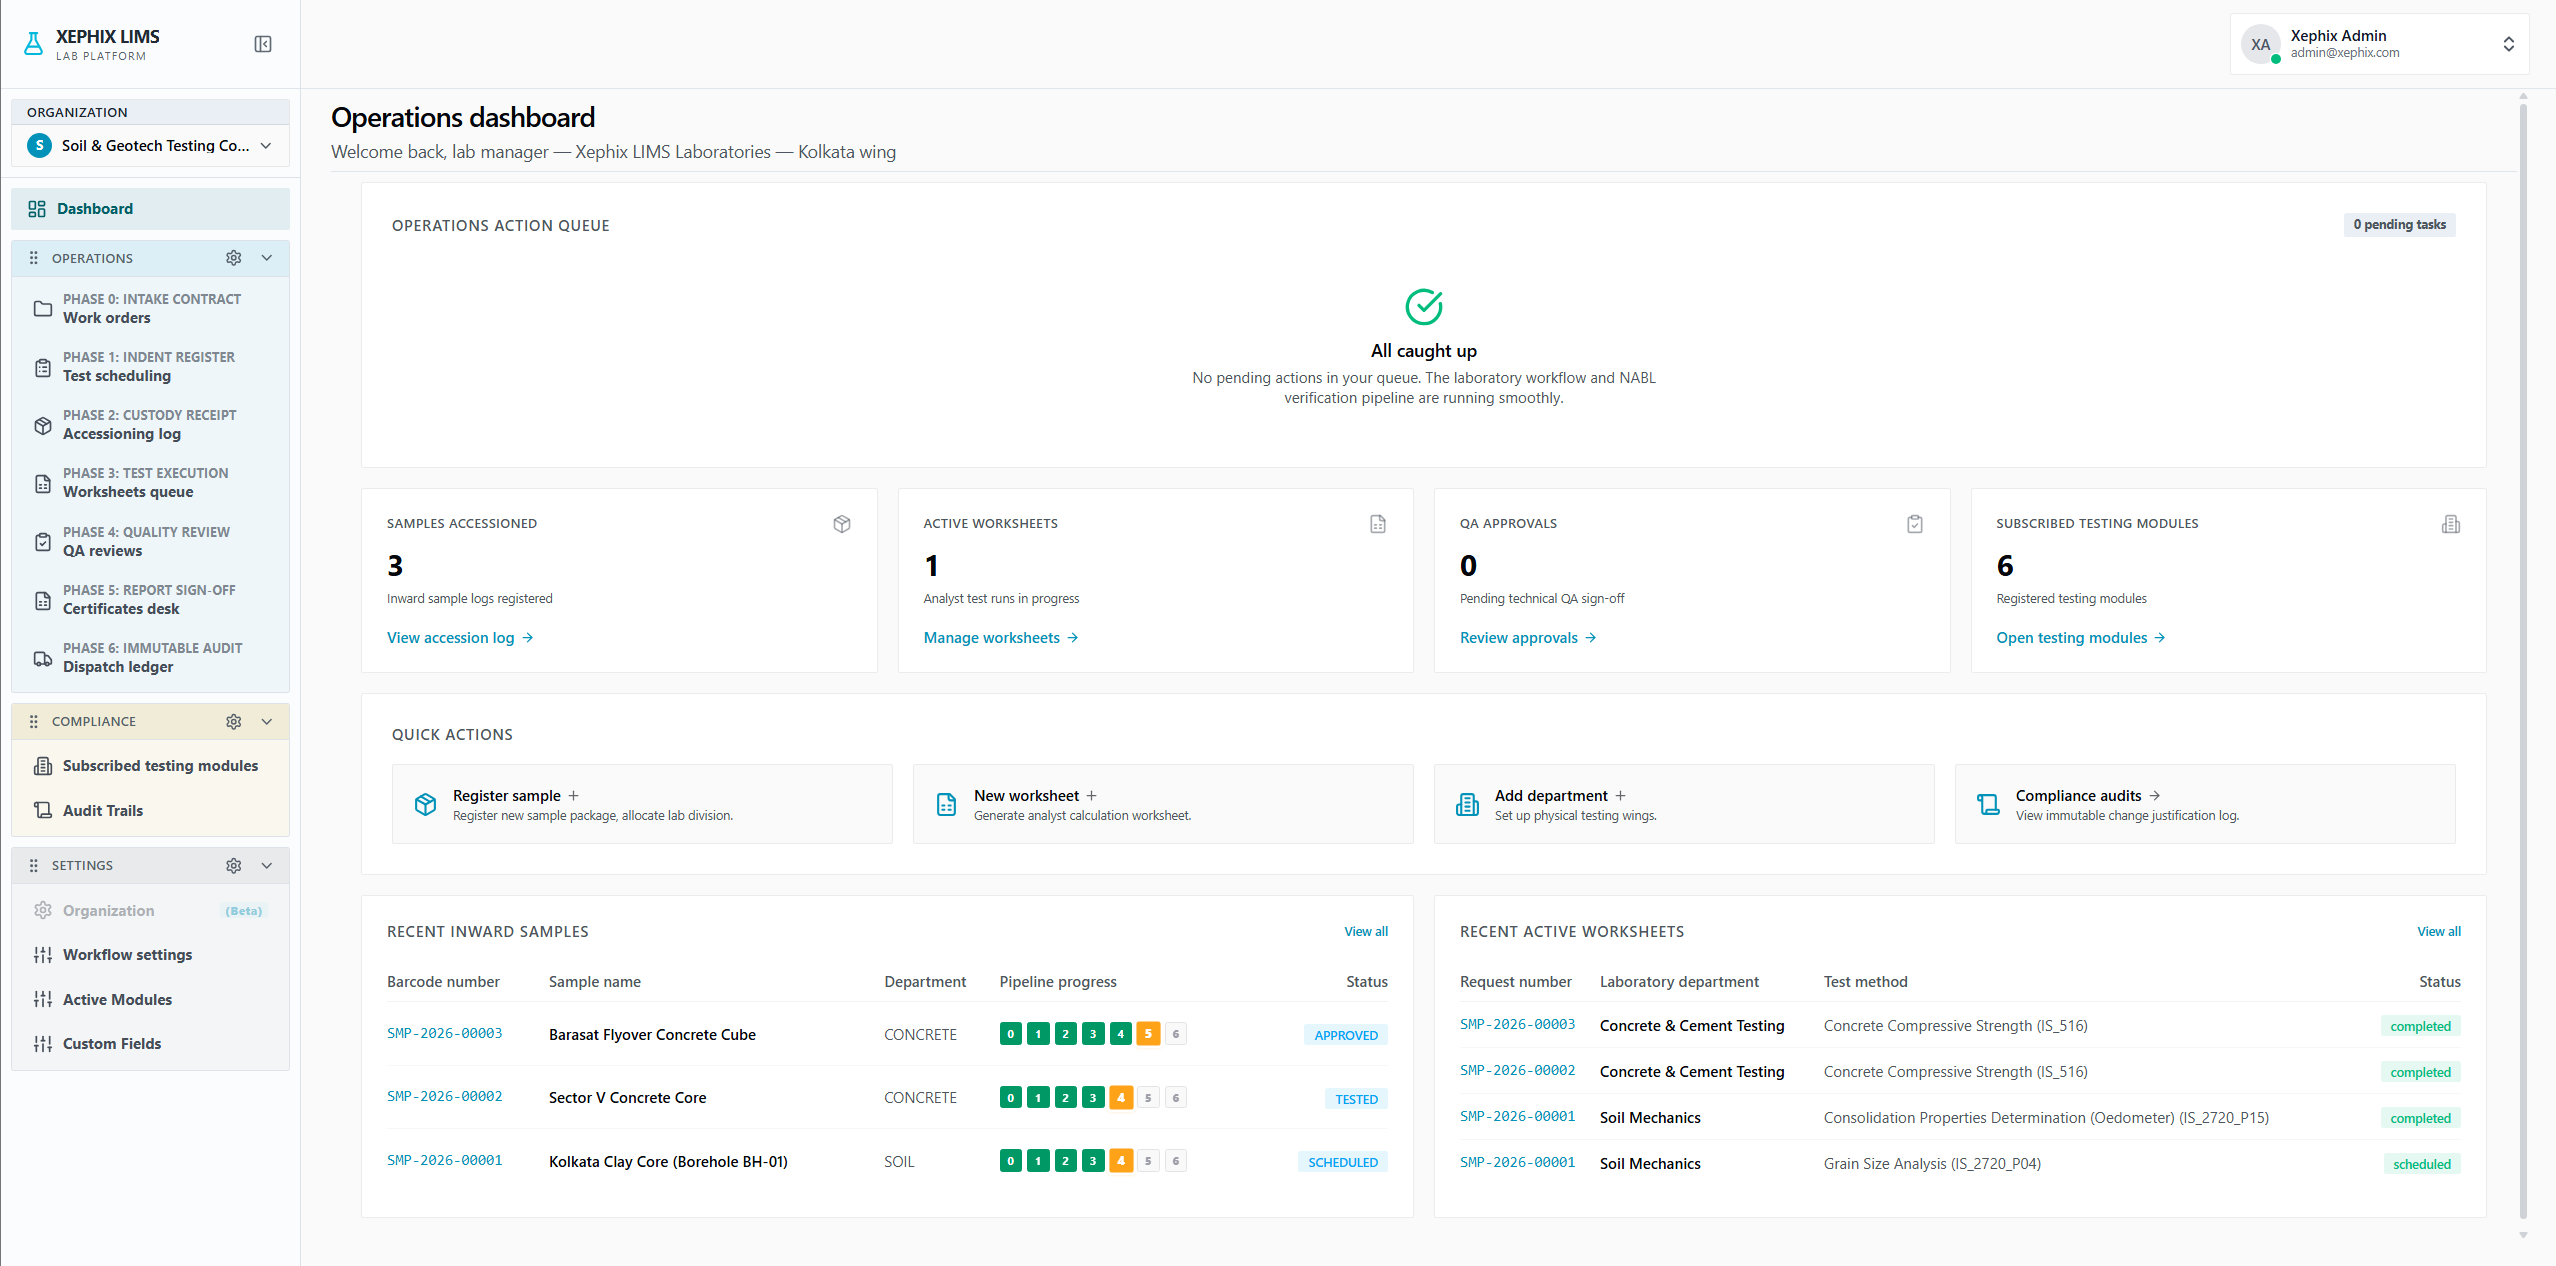Click the APPROVED status badge
Image resolution: width=2556 pixels, height=1266 pixels.
tap(1346, 1035)
